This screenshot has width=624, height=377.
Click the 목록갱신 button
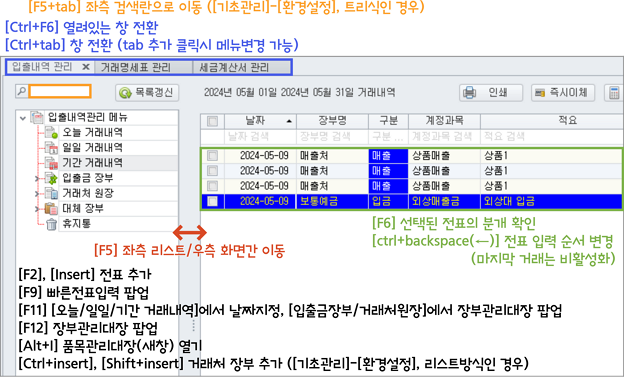tap(147, 93)
